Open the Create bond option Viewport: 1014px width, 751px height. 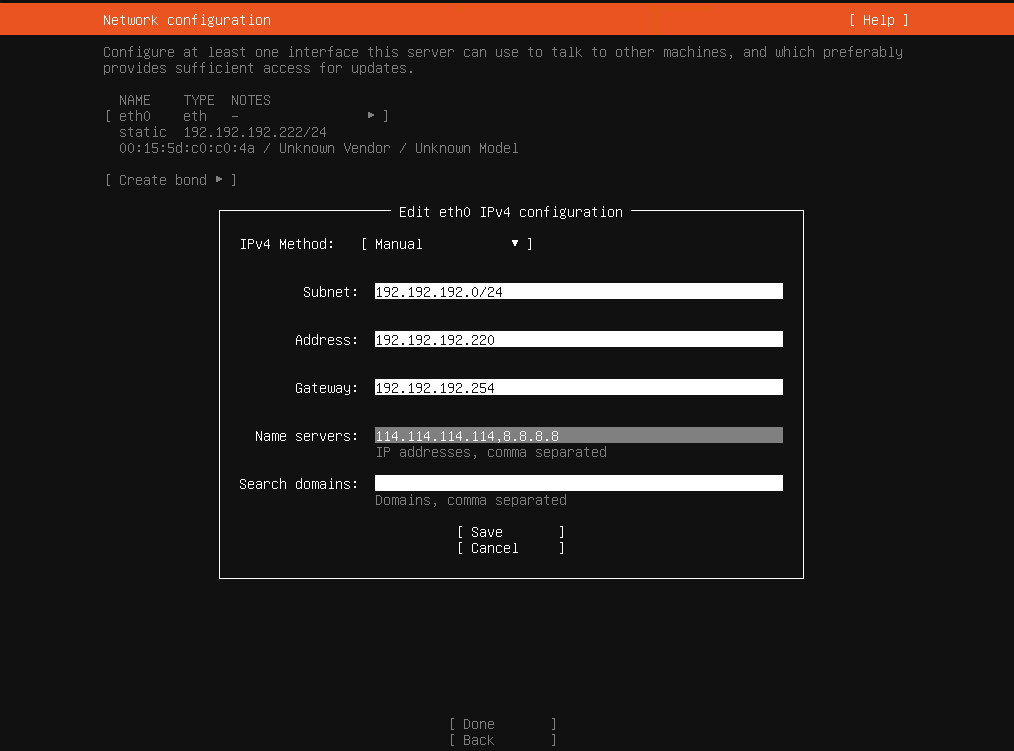[170, 180]
